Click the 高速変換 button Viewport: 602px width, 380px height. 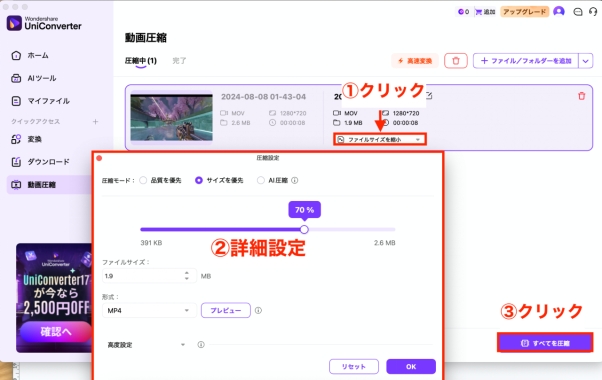pyautogui.click(x=415, y=61)
